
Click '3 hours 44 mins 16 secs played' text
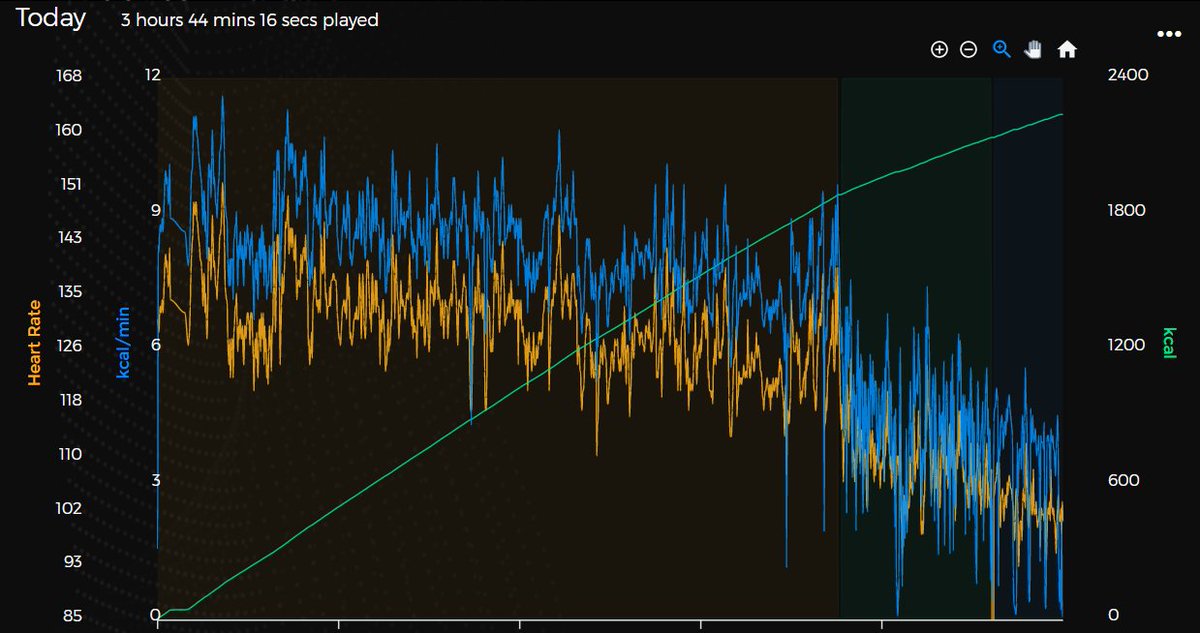tap(250, 20)
